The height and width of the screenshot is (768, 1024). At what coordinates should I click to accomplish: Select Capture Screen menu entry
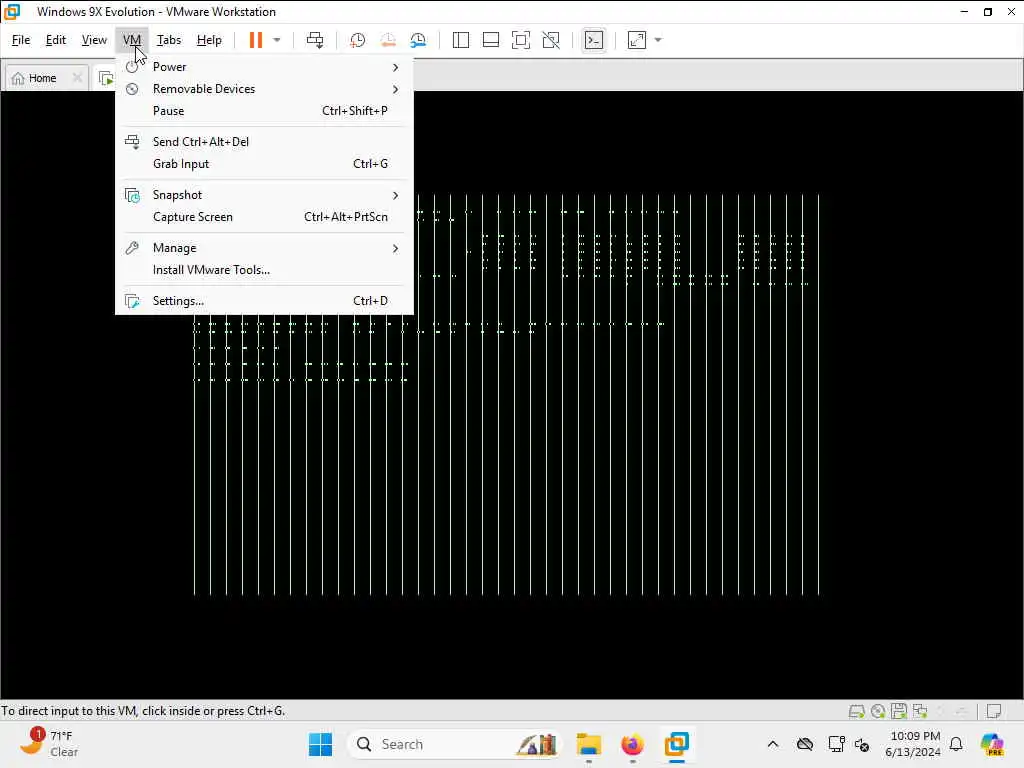point(264,217)
